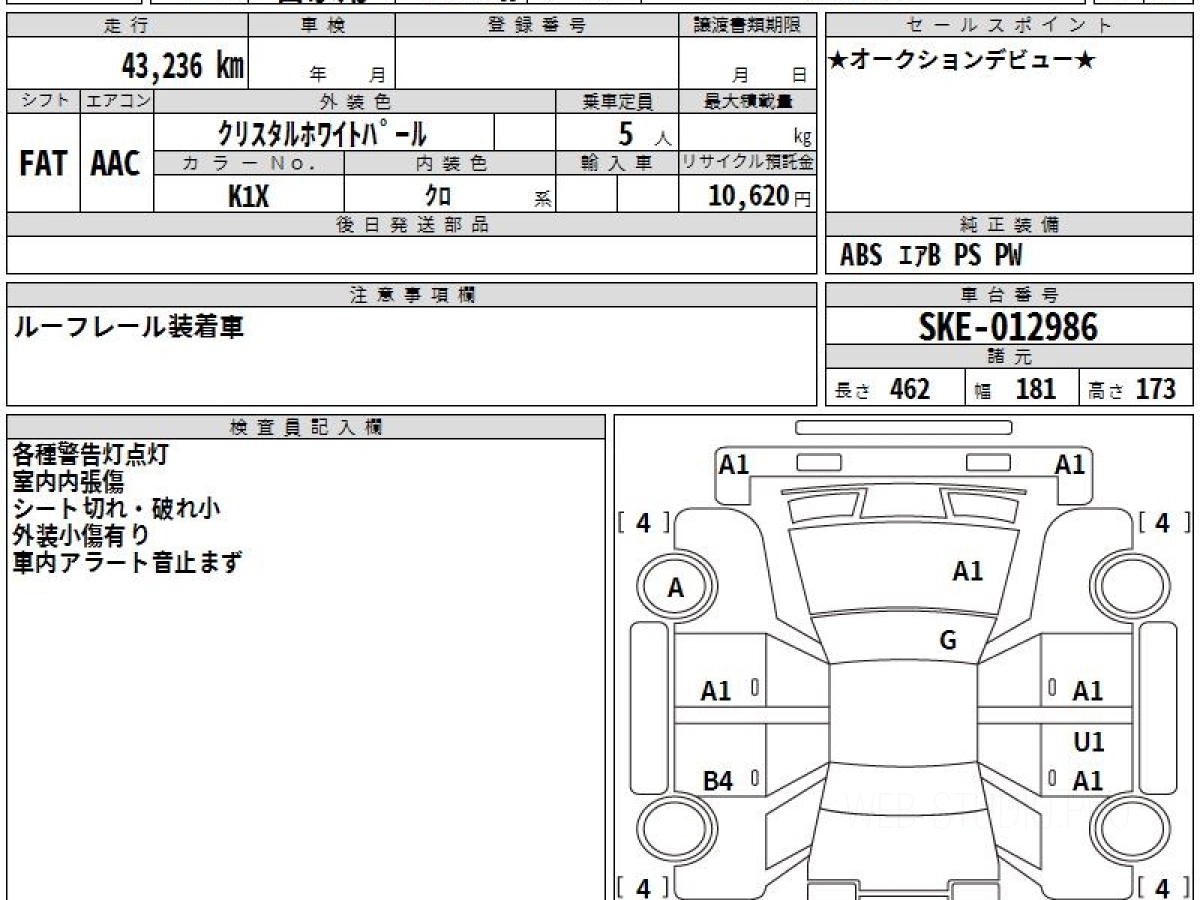
Task: Click the top-right A1 bumper mark
Action: pyautogui.click(x=1070, y=464)
